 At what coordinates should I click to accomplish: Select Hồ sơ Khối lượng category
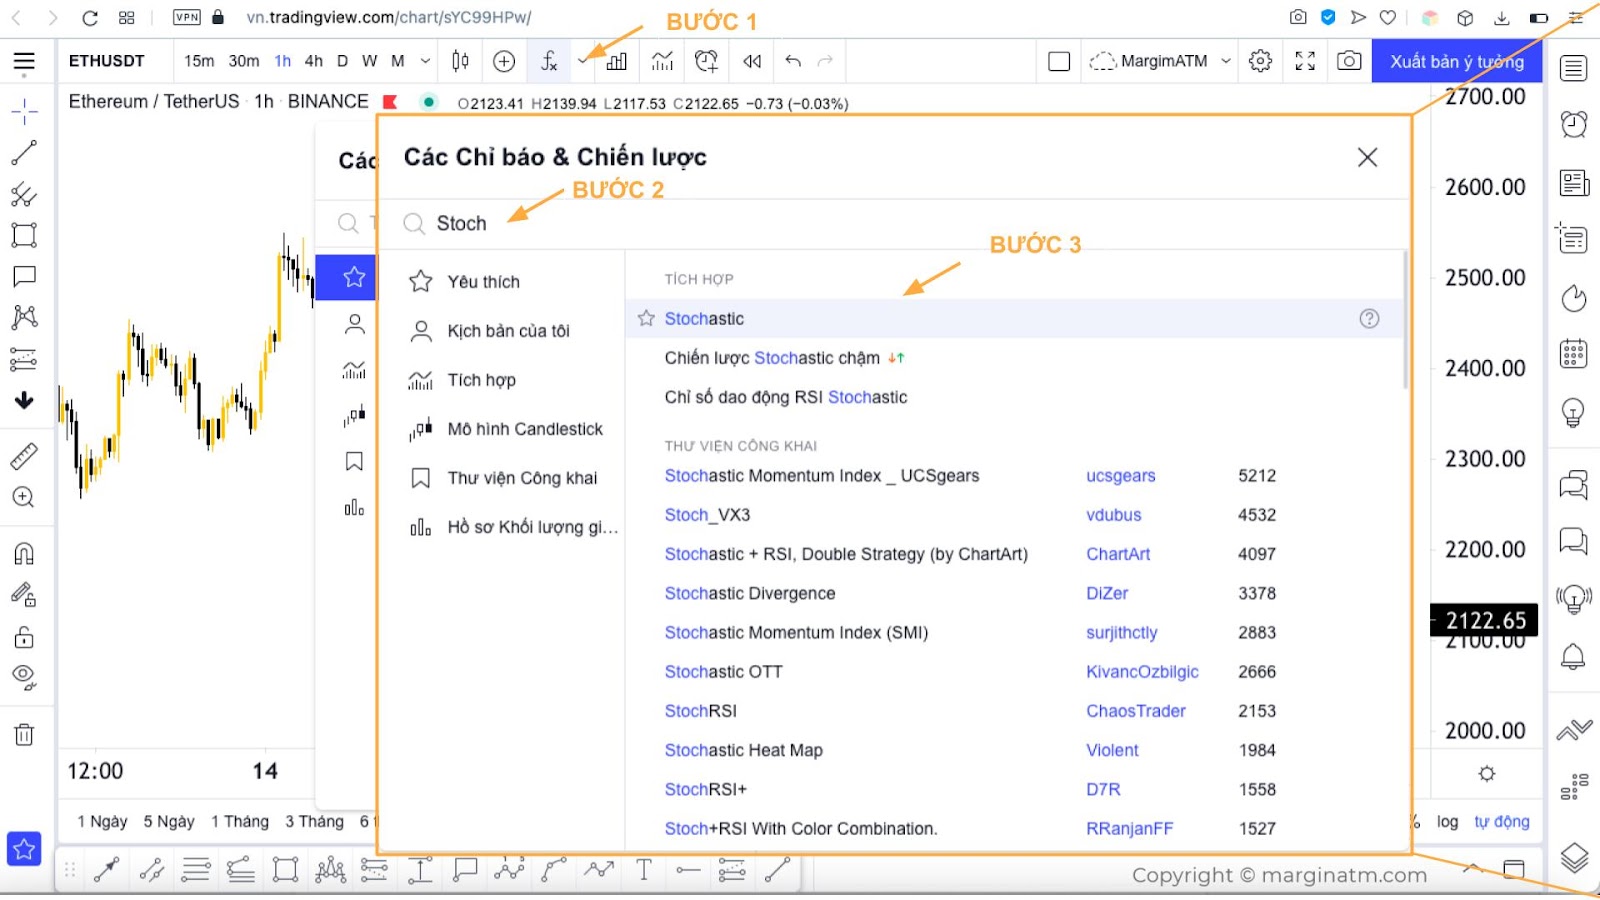click(x=500, y=527)
